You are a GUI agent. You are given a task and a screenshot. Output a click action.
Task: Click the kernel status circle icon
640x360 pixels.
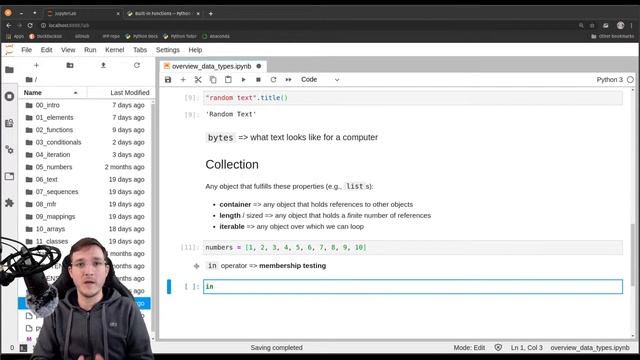pos(630,80)
